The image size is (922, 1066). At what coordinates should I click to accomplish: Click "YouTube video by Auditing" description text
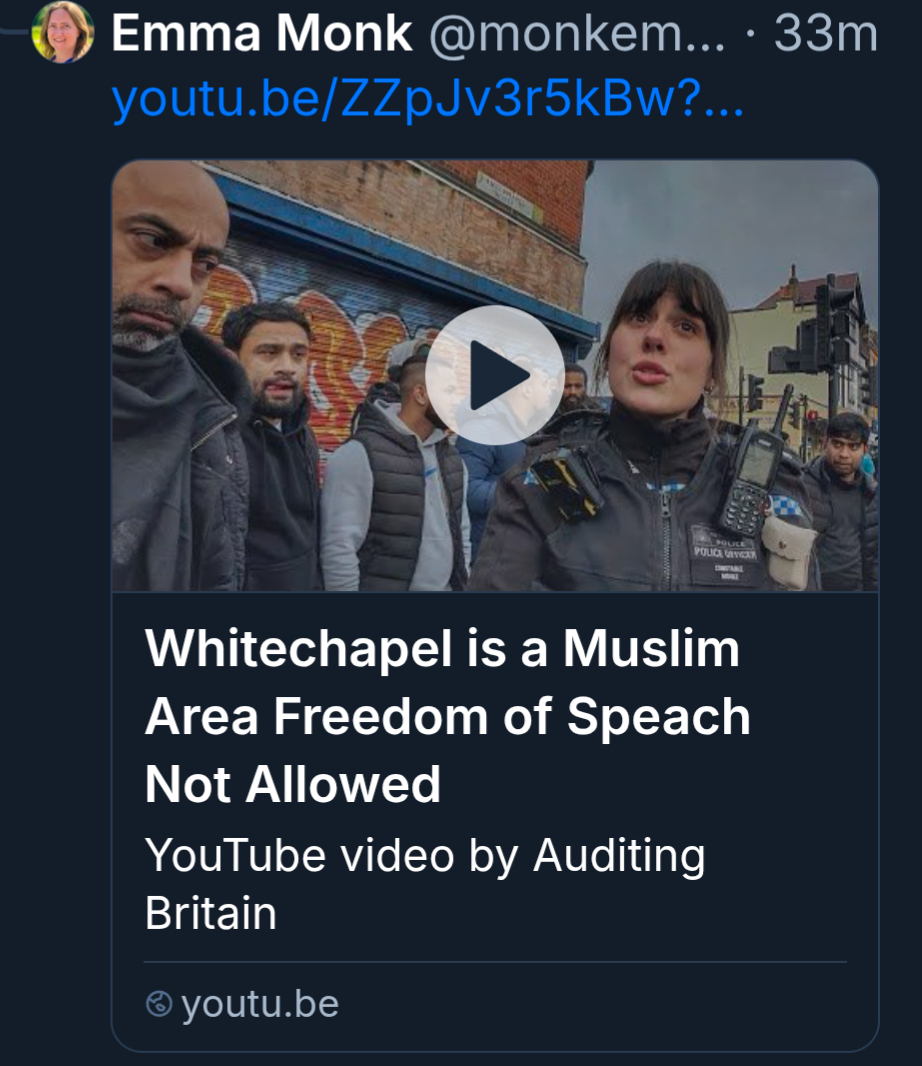click(425, 856)
